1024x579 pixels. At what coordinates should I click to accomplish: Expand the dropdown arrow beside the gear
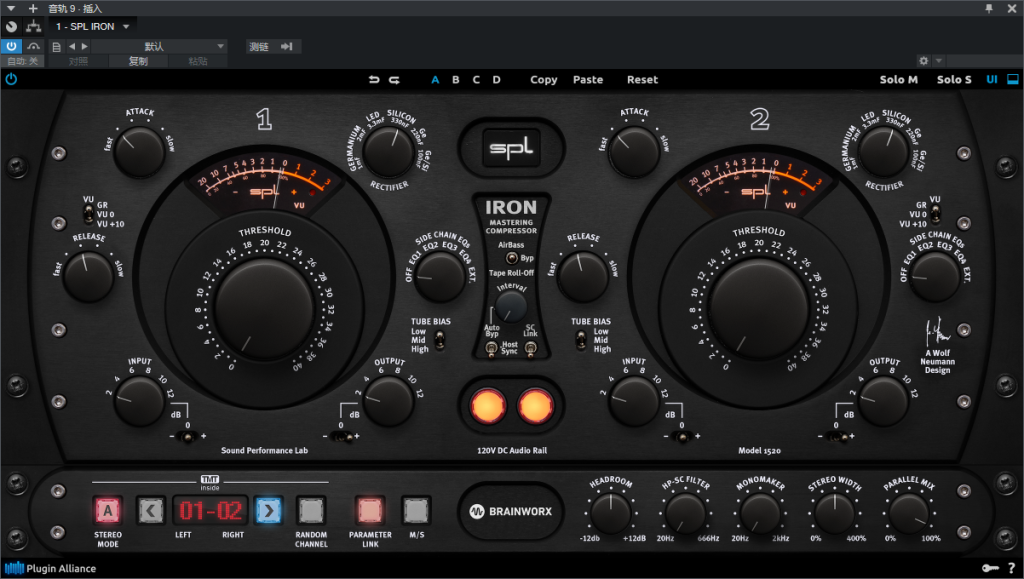tap(938, 61)
